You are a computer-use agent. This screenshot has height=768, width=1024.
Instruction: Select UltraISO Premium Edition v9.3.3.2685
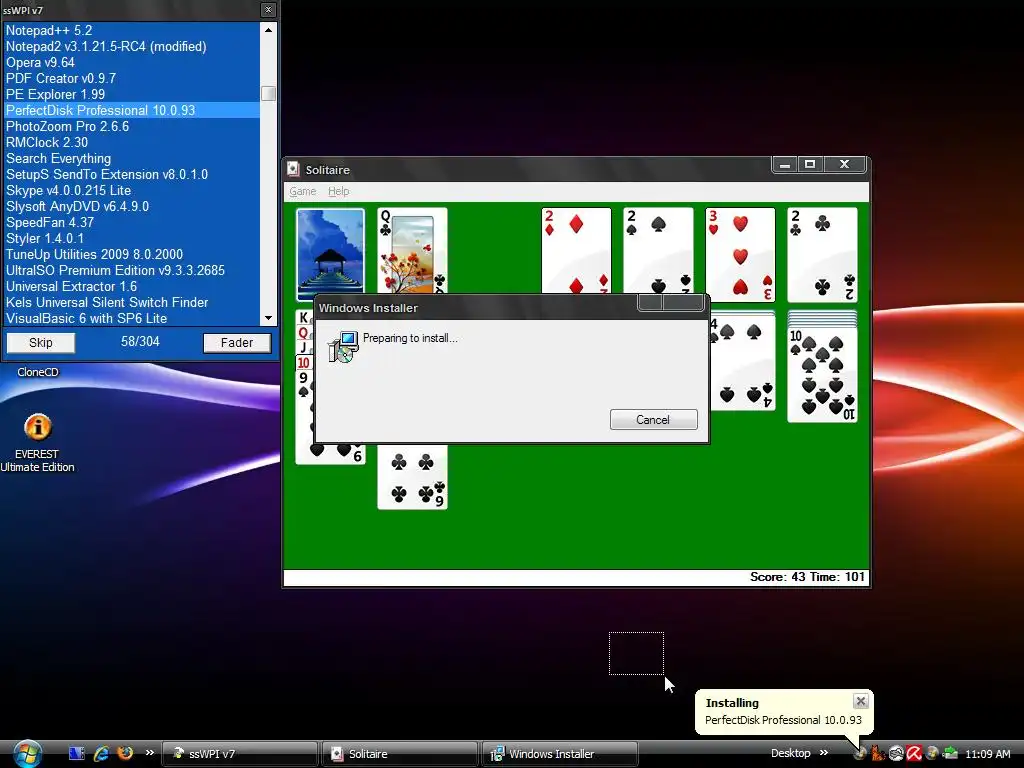(132, 270)
